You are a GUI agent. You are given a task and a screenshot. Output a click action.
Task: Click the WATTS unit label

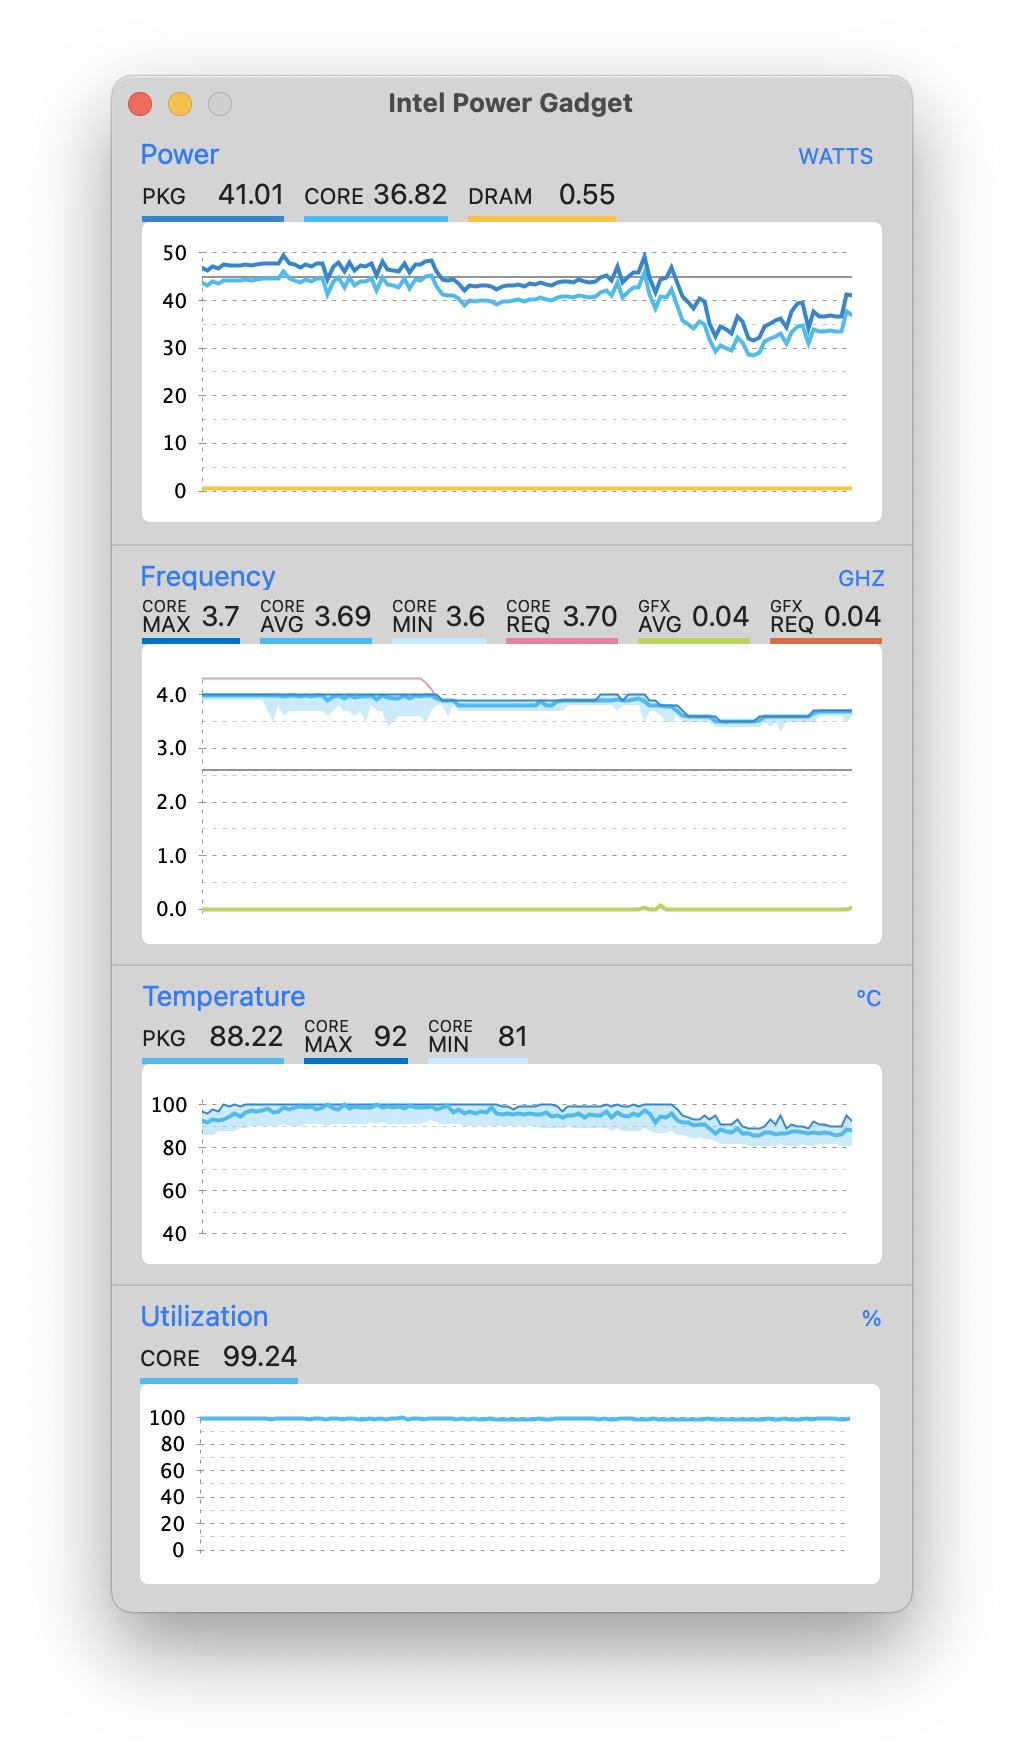(835, 157)
